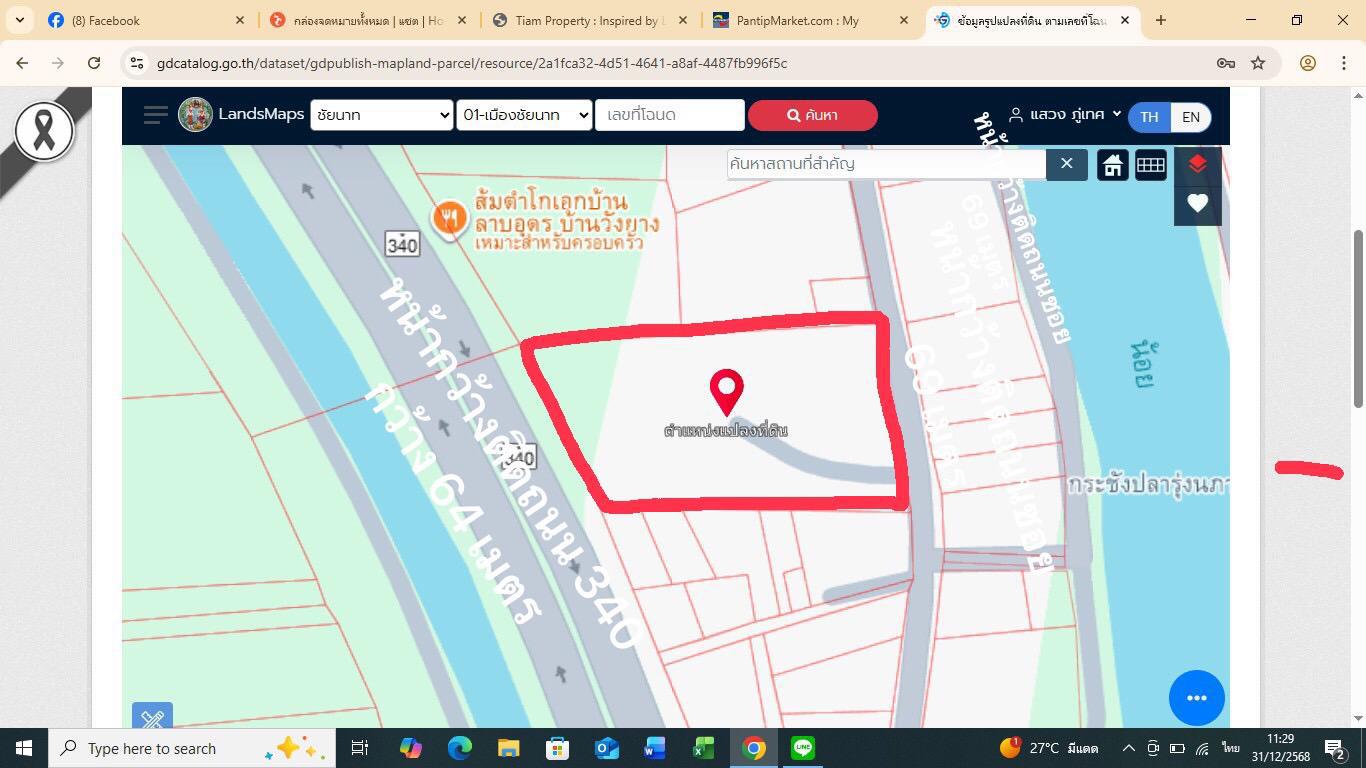1366x768 pixels.
Task: Click the red parcel location pin
Action: point(726,390)
